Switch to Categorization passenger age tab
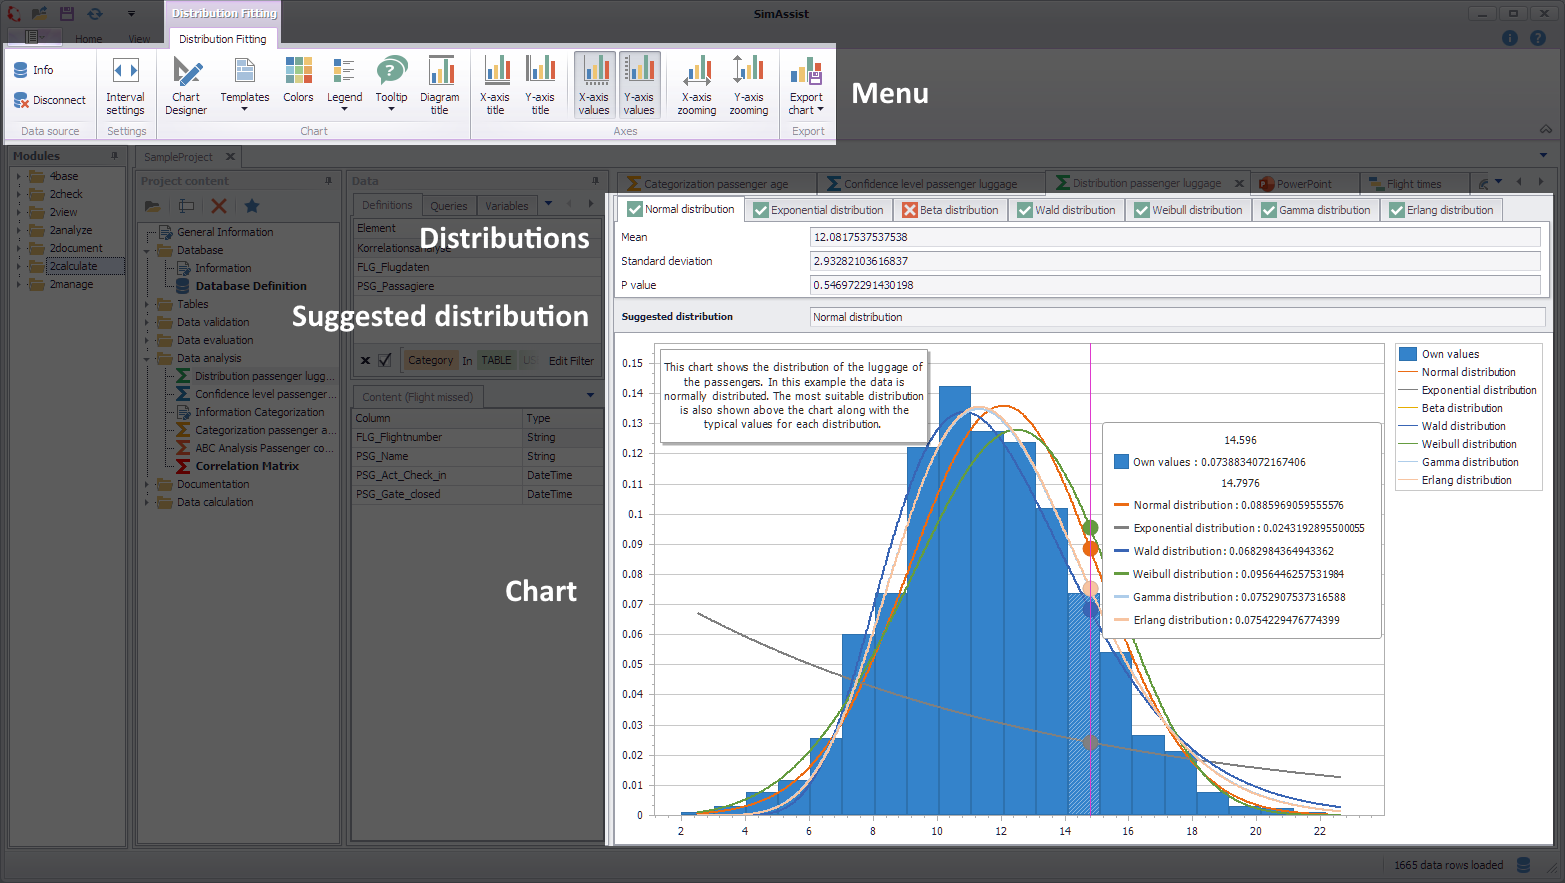The image size is (1565, 883). (716, 184)
